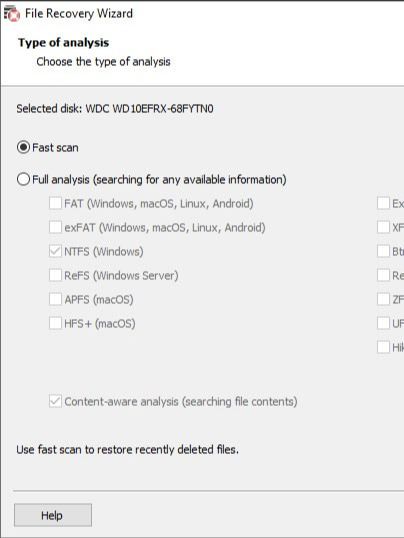
Task: Click the 'Type of analysis' heading
Action: coord(64,43)
